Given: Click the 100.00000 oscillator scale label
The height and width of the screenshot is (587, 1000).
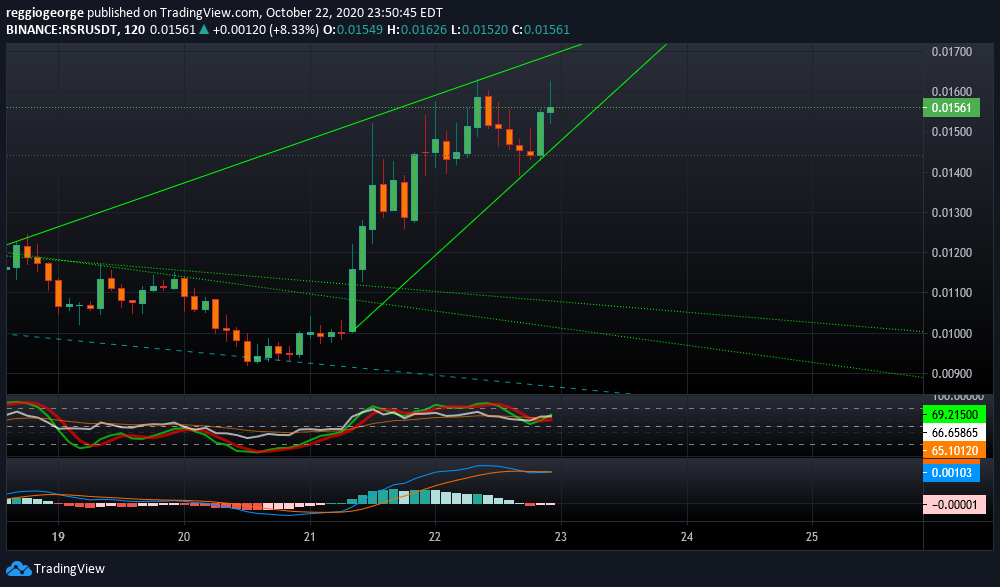Looking at the screenshot, I should 957,397.
